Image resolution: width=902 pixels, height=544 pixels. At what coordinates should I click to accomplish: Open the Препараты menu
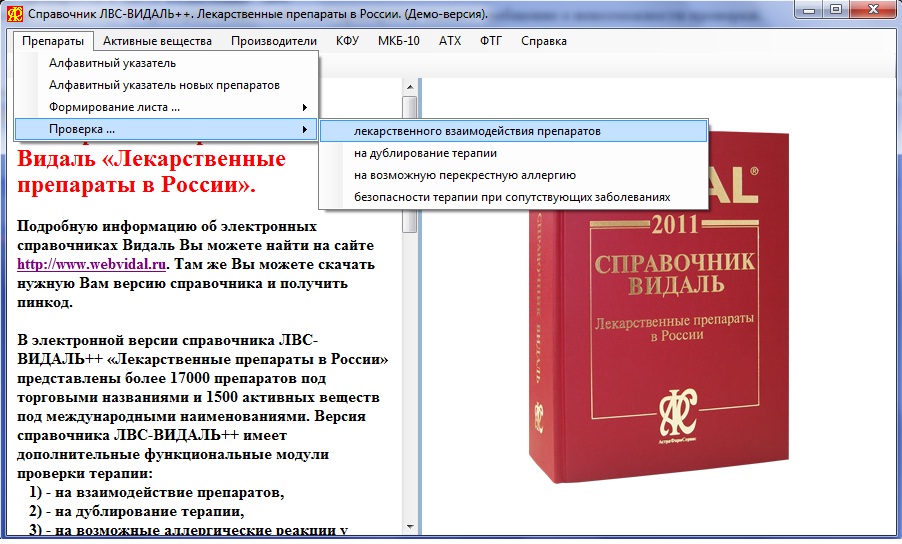tap(53, 41)
